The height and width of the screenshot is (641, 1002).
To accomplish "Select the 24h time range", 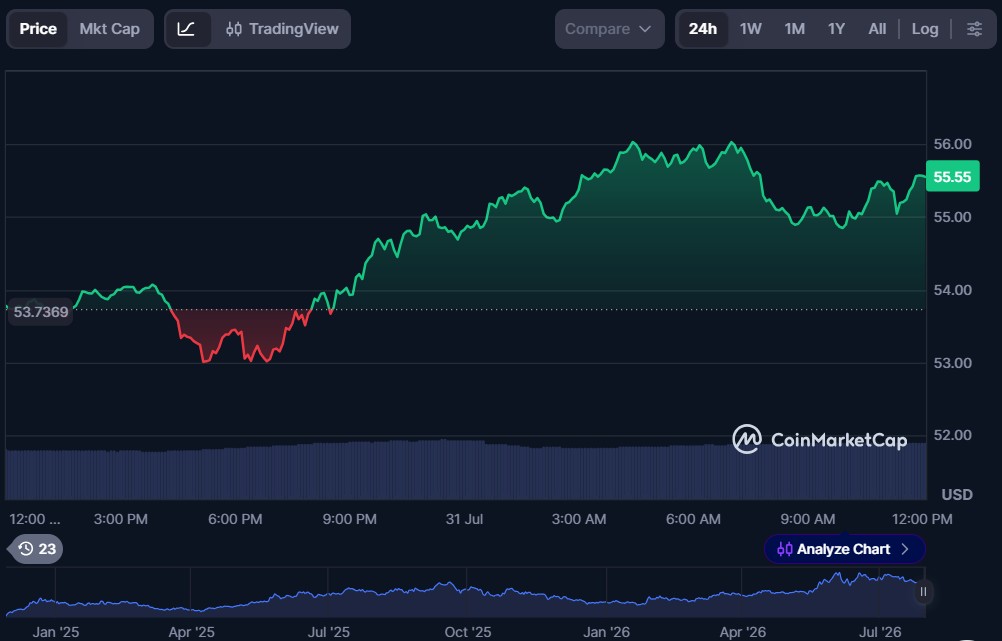I will pyautogui.click(x=702, y=29).
